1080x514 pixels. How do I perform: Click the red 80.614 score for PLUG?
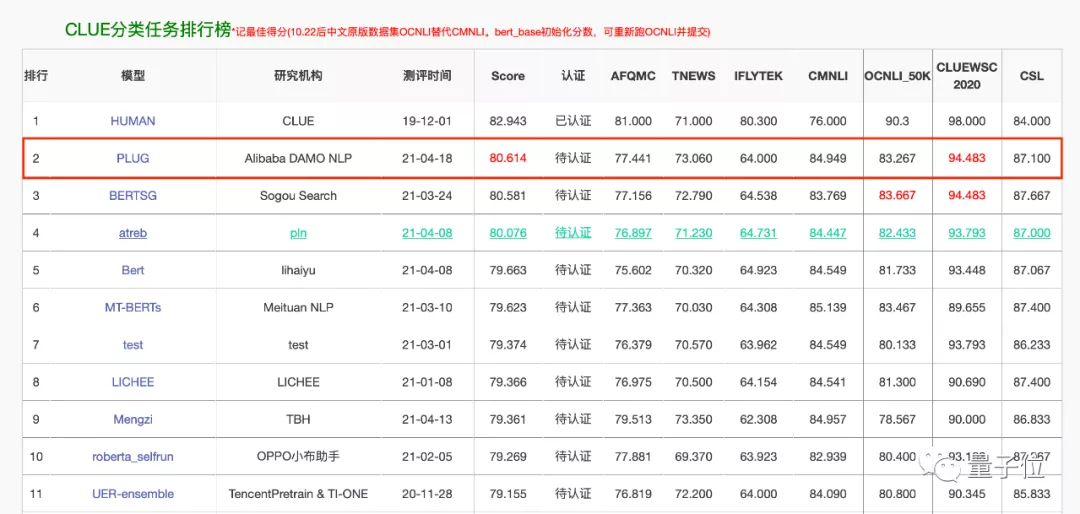[508, 158]
